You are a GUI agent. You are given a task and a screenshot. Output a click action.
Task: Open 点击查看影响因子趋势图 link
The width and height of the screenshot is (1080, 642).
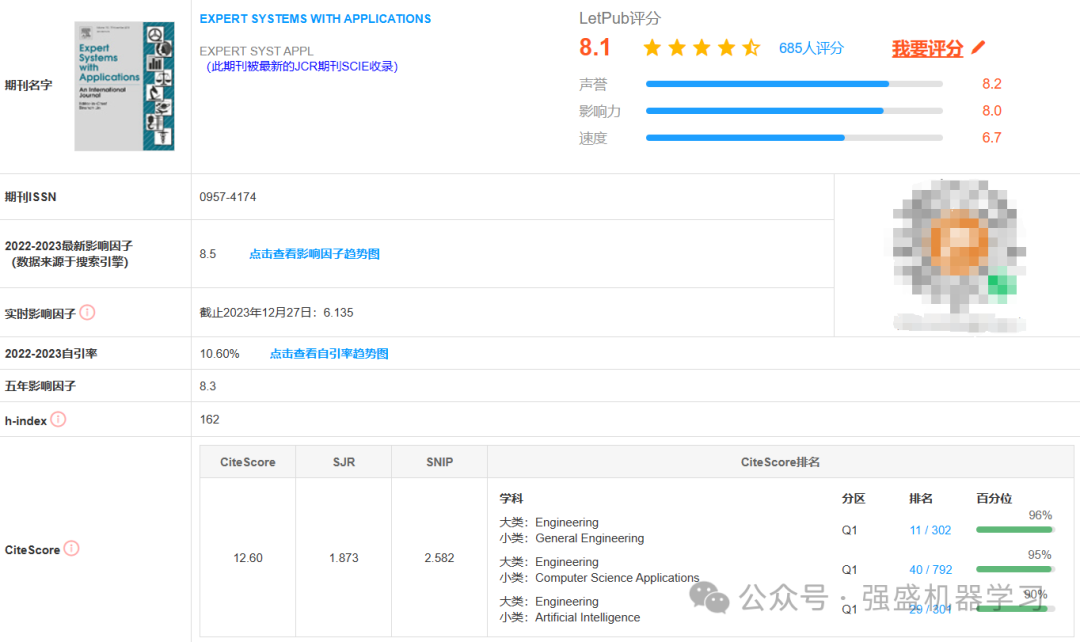click(x=314, y=253)
